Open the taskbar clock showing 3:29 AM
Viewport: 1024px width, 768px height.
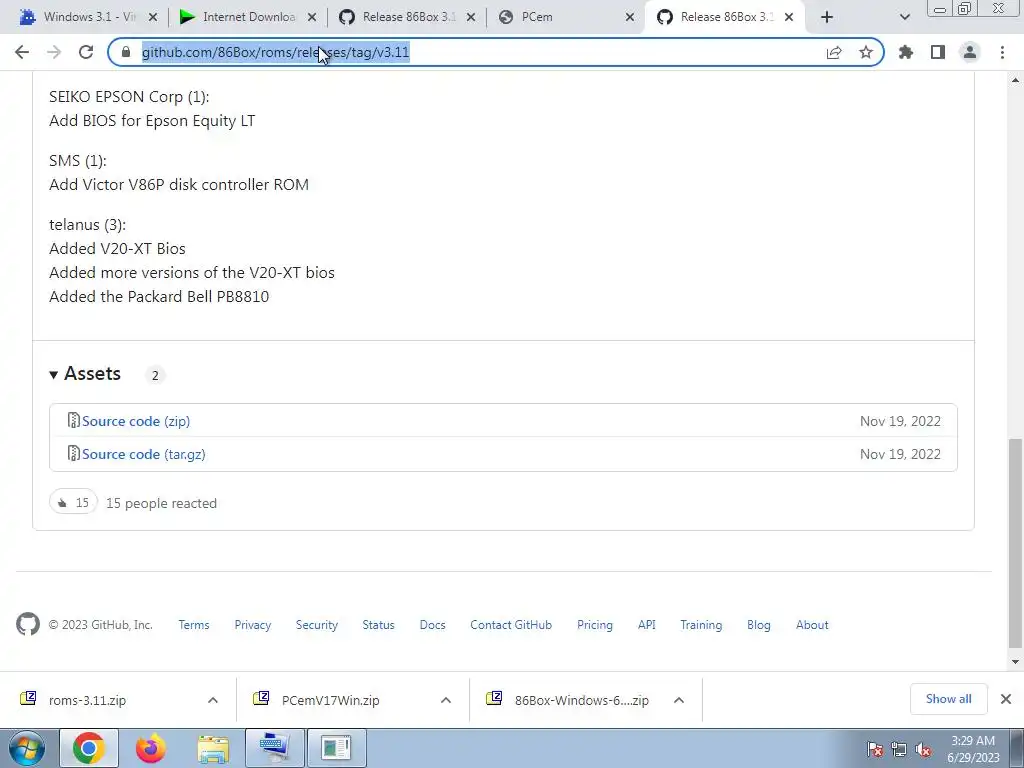tap(973, 749)
